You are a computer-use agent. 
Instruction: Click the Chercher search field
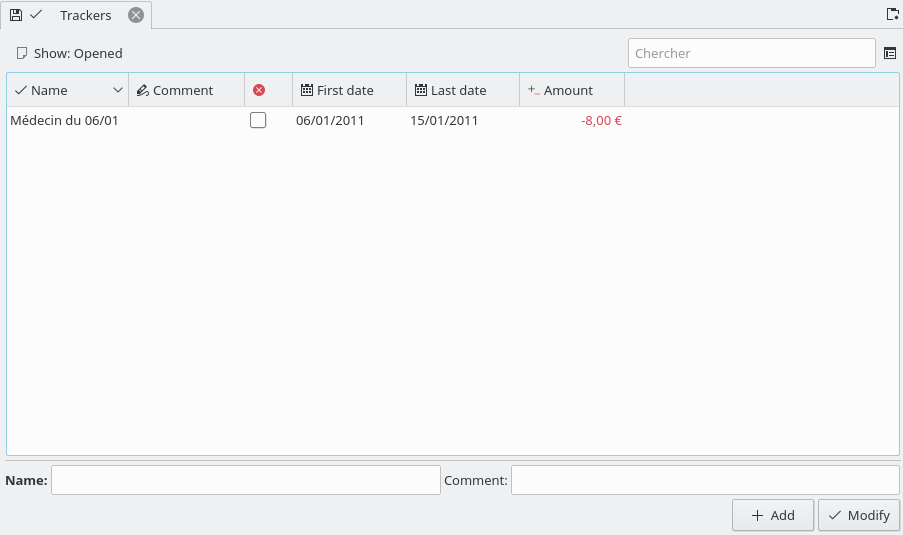[752, 53]
